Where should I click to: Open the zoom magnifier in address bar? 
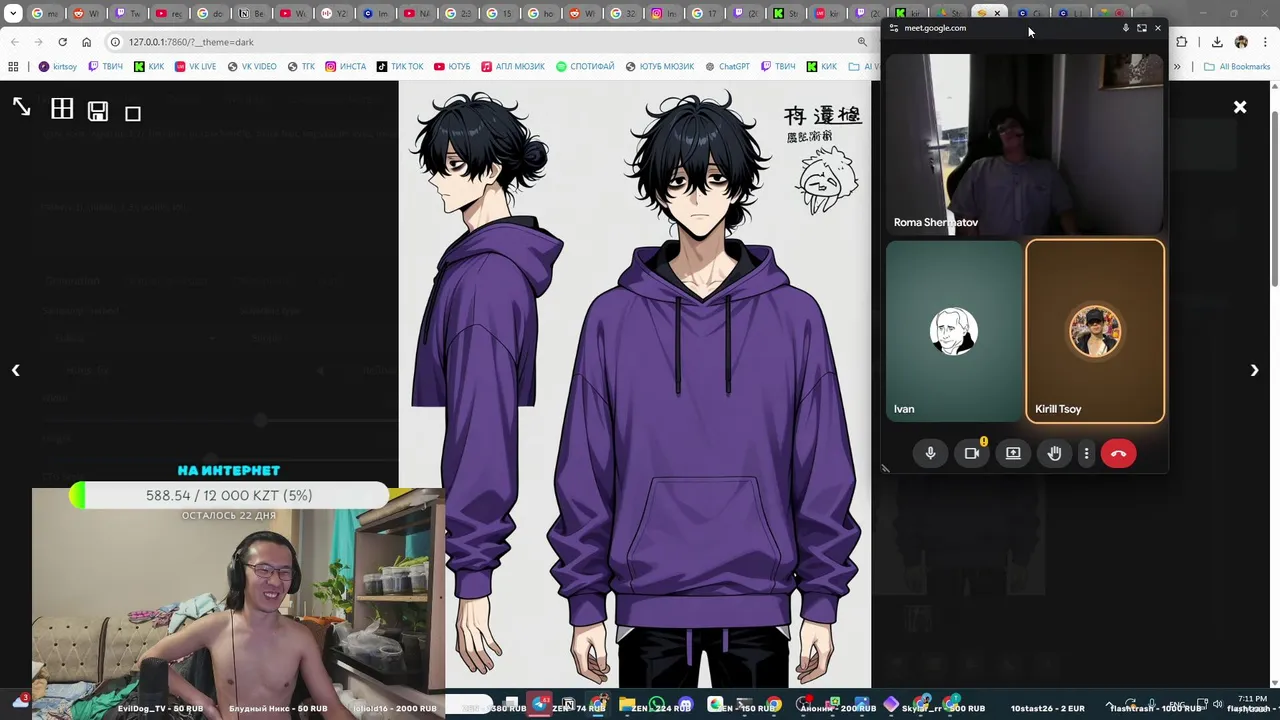tap(862, 42)
